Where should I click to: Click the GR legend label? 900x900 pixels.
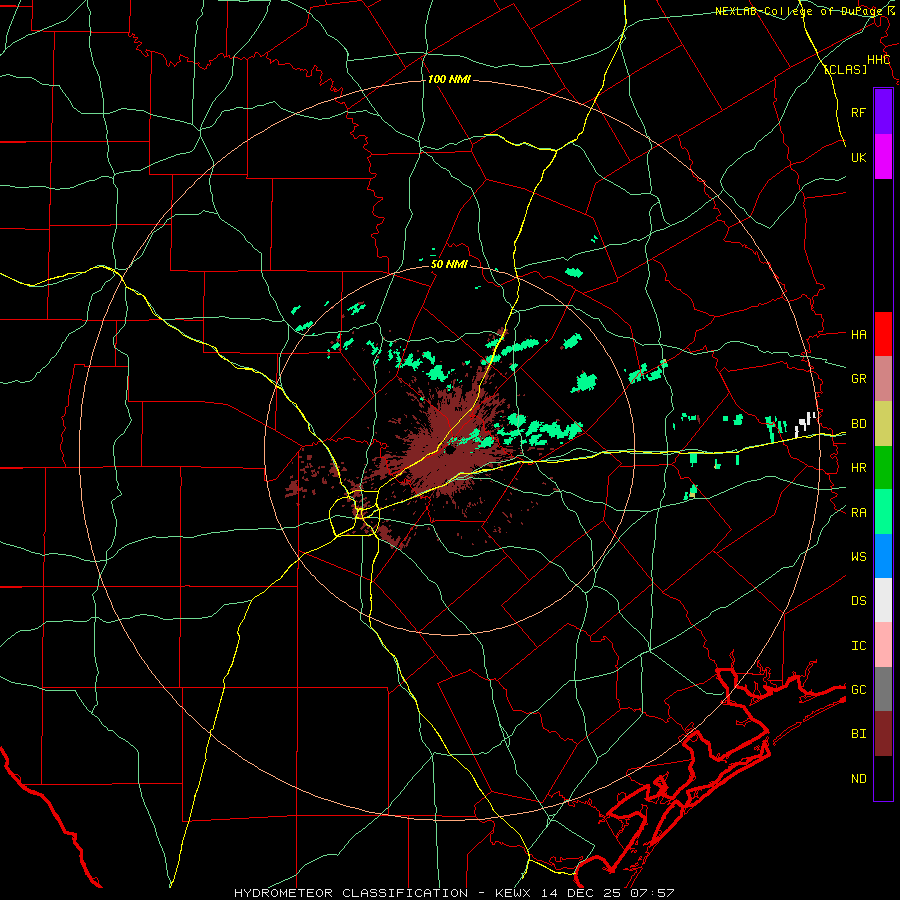(859, 379)
